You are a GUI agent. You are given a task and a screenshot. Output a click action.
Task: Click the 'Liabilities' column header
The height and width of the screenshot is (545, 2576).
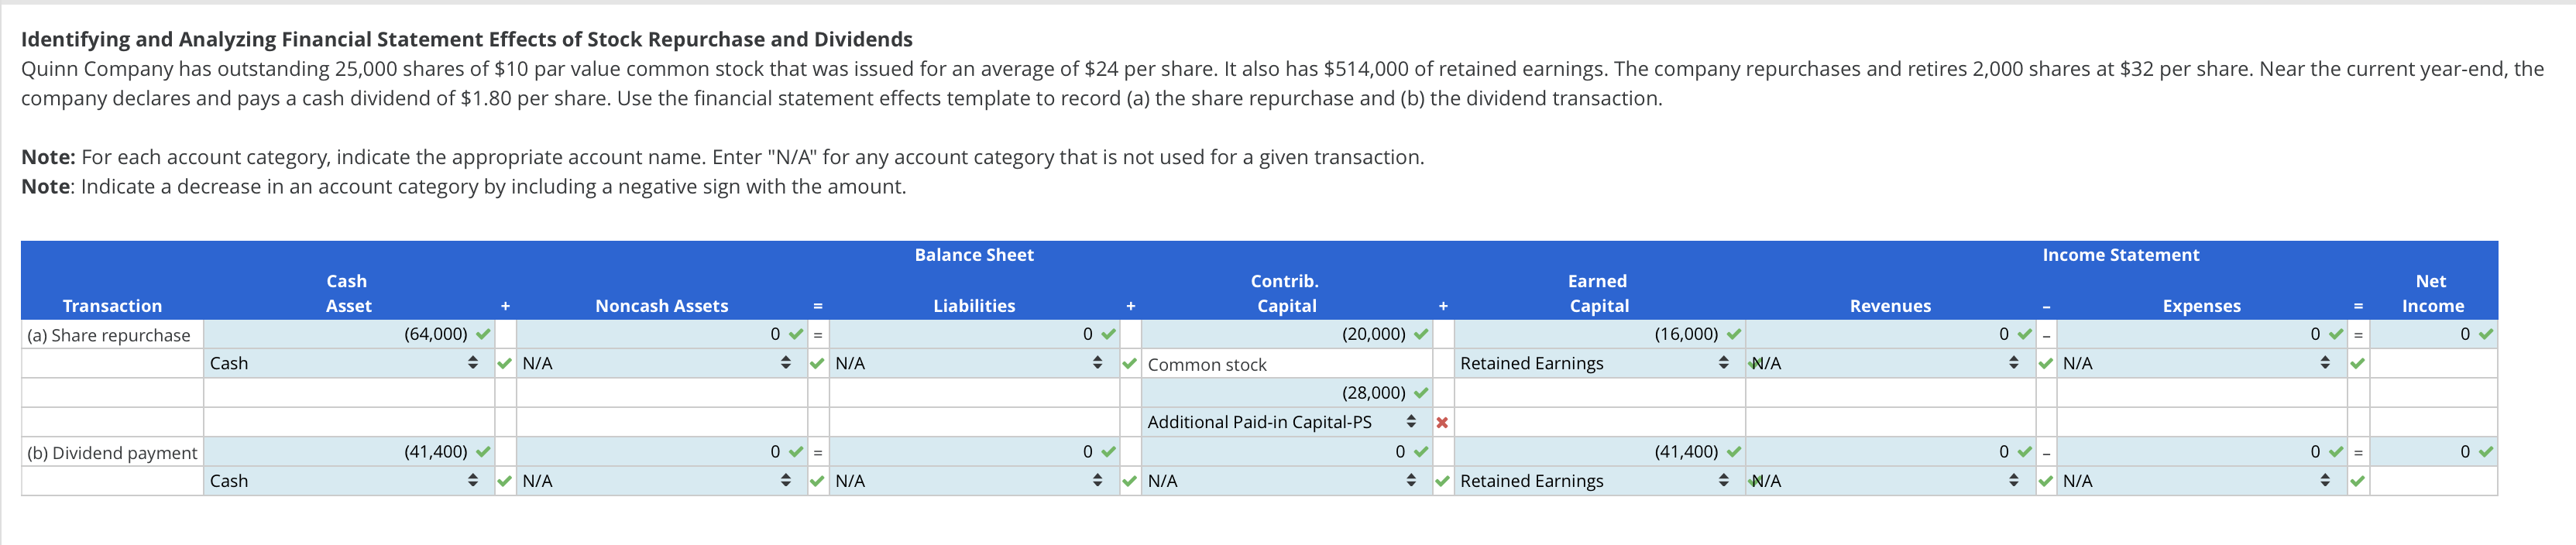974,306
